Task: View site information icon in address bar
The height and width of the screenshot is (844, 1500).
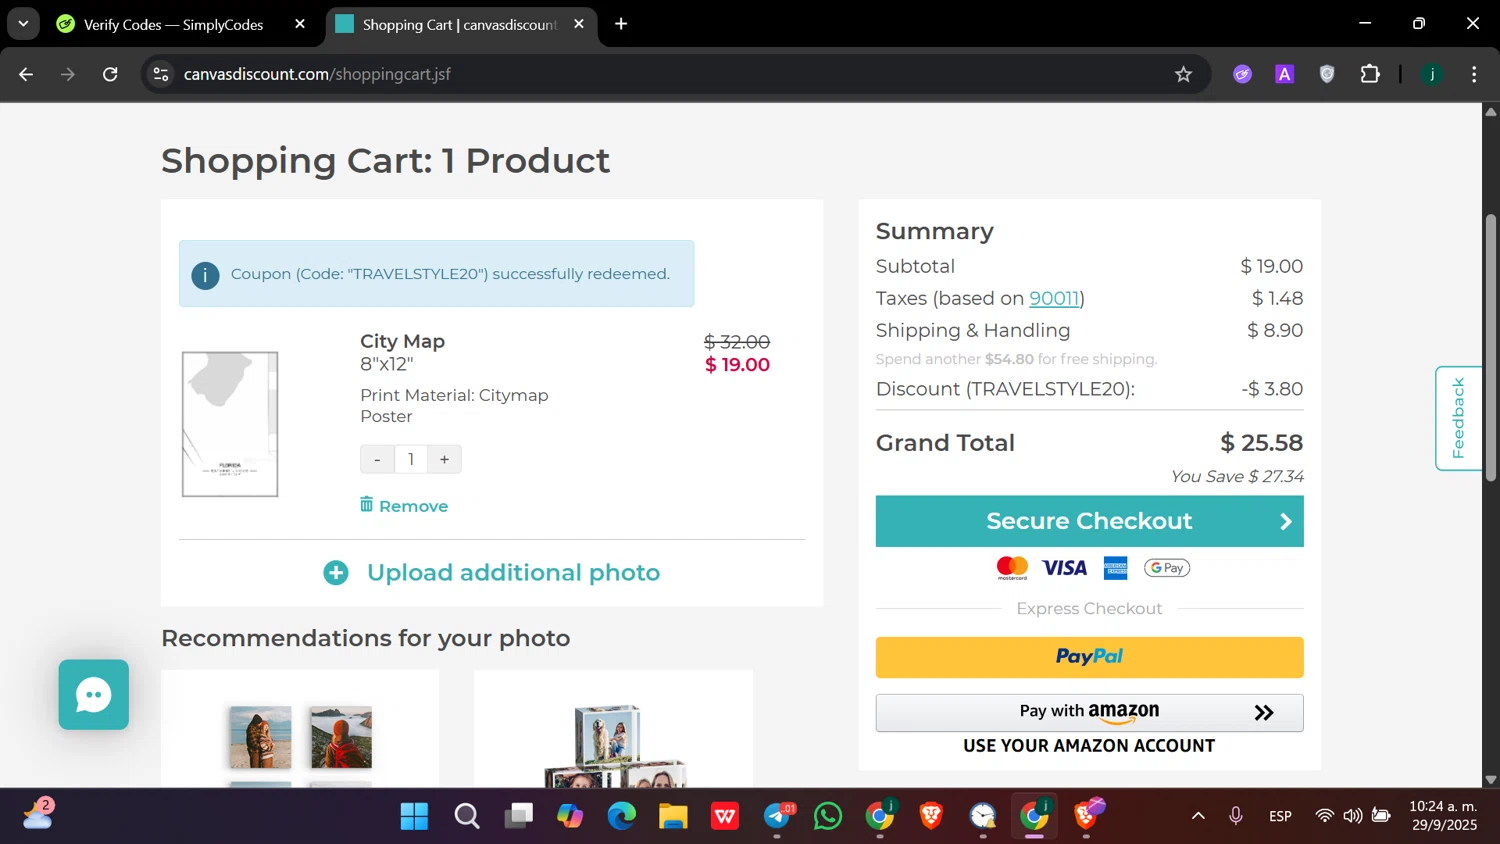Action: pyautogui.click(x=161, y=74)
